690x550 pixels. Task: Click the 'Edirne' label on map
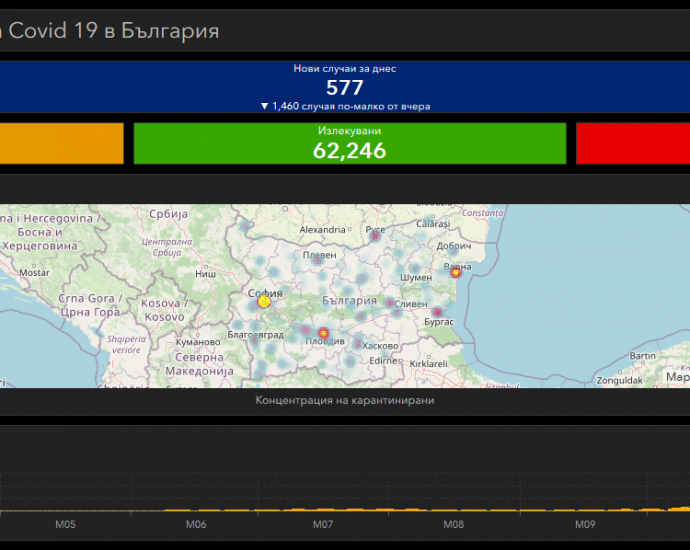(383, 361)
